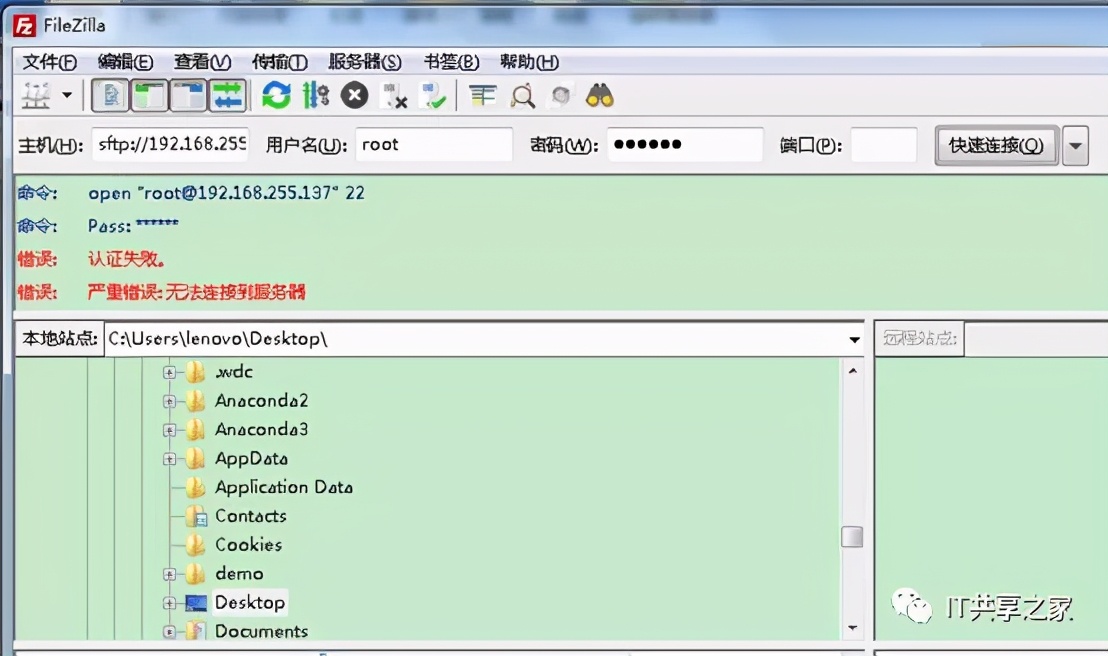
Task: Select the AppData folder
Action: [251, 458]
